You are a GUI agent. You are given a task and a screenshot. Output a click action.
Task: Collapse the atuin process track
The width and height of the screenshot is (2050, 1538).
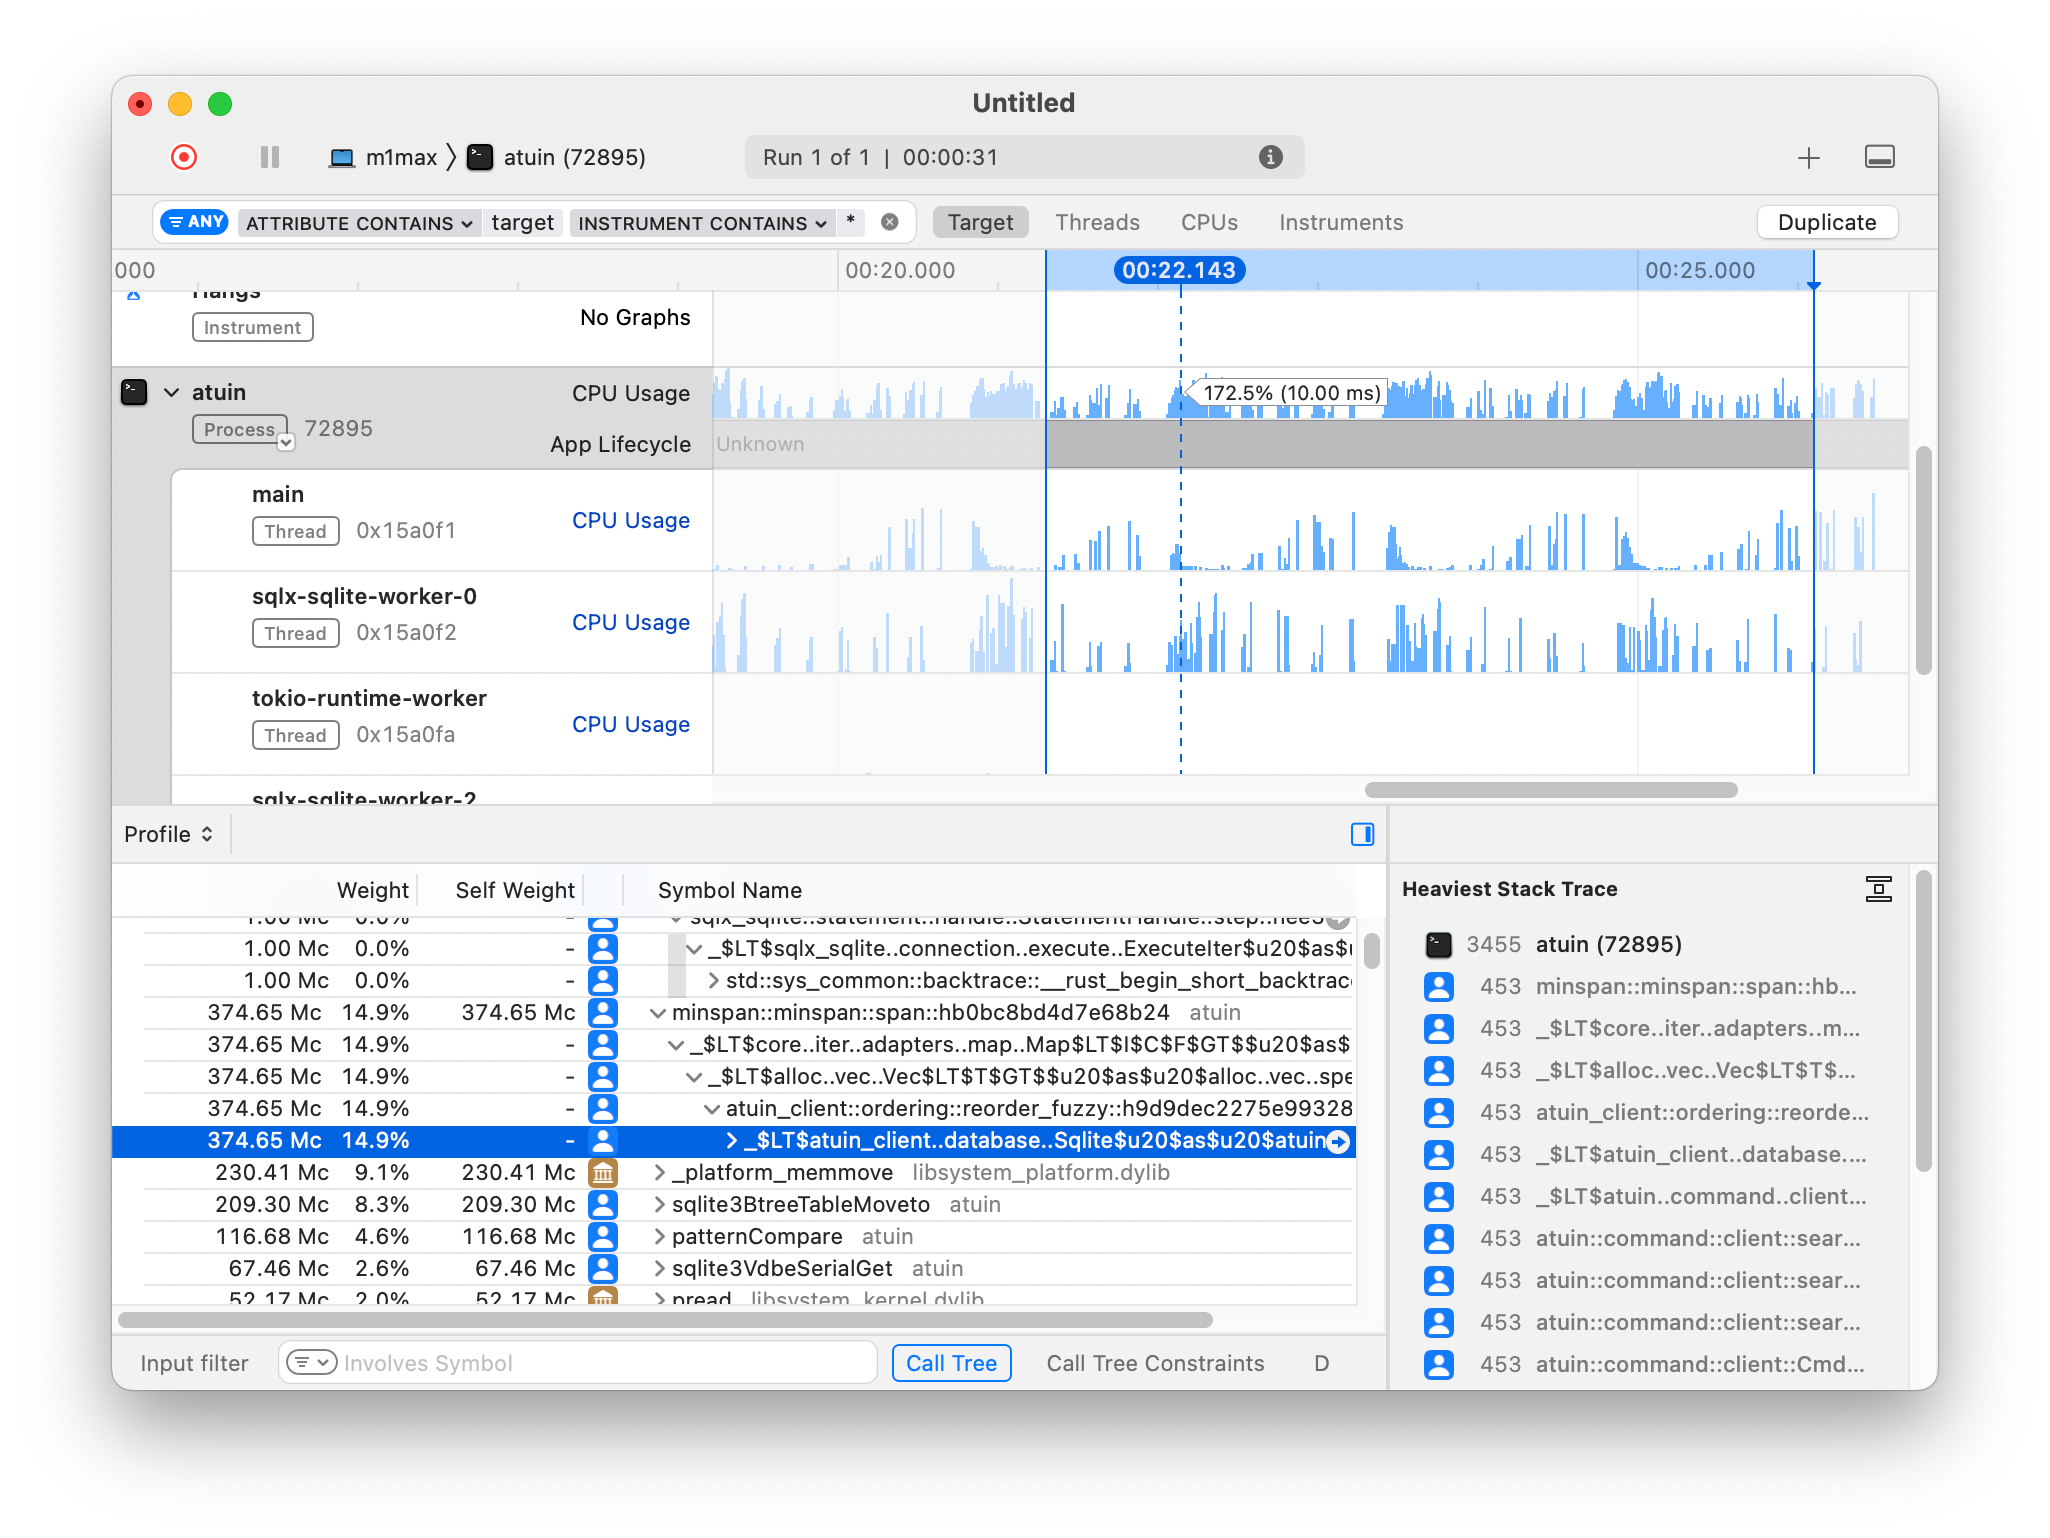pyautogui.click(x=172, y=393)
